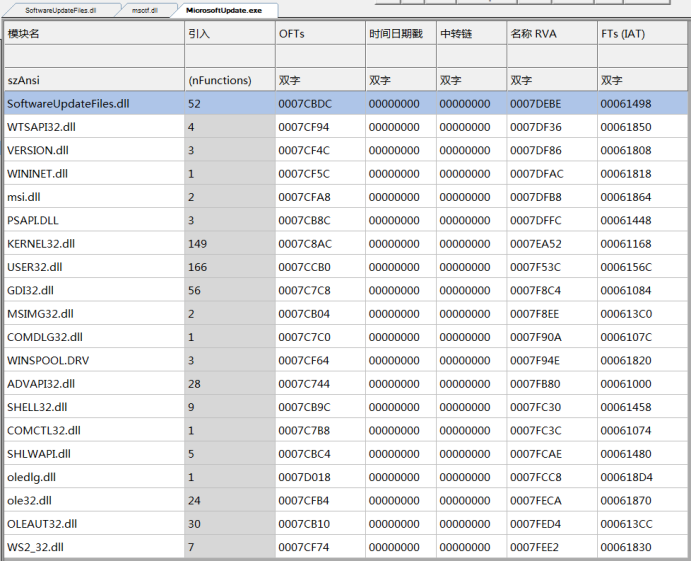
Task: Click name RVA value 0007F8C4
Action: click(552, 290)
